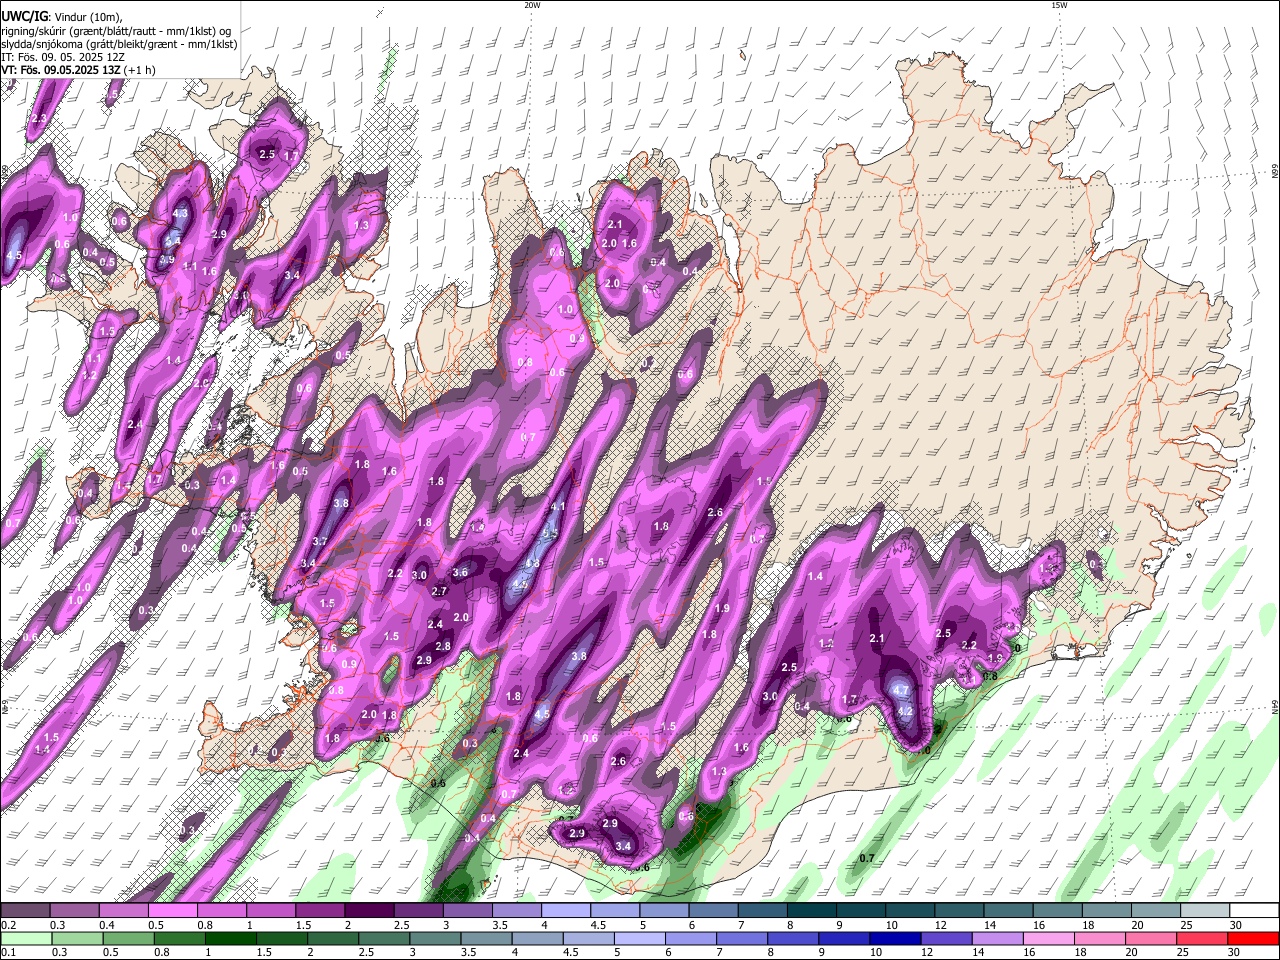Viewport: 1280px width, 960px height.
Task: Pick the medium green 0.5 swatch in the lower legend
Action: (x=128, y=939)
